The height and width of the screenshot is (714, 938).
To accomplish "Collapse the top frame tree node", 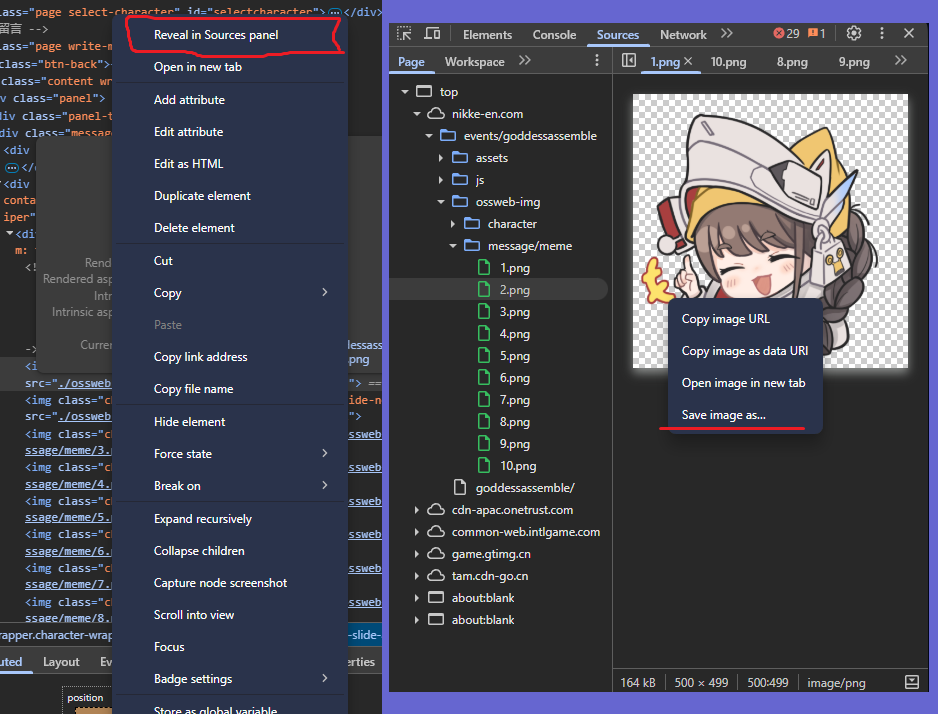I will point(405,91).
